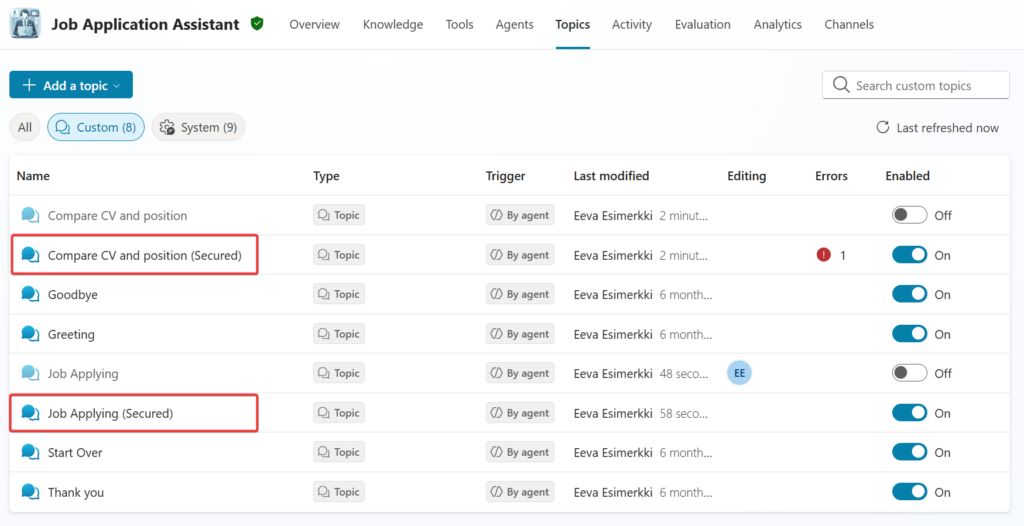
Task: Open Compare CV and position (Secured) topic
Action: tap(144, 255)
